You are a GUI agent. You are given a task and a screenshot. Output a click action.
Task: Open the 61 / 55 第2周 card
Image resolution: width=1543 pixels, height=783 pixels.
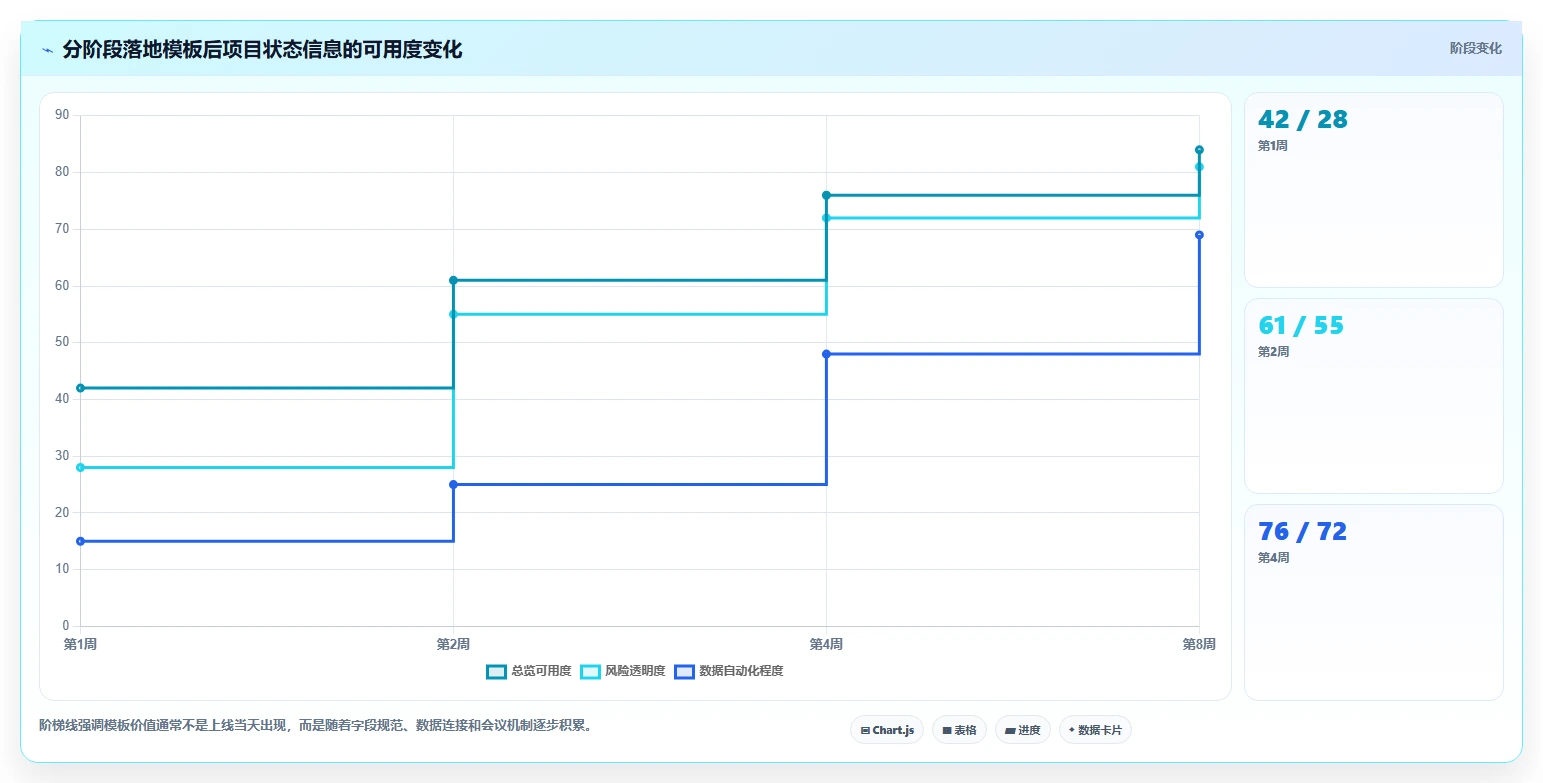click(x=1373, y=396)
